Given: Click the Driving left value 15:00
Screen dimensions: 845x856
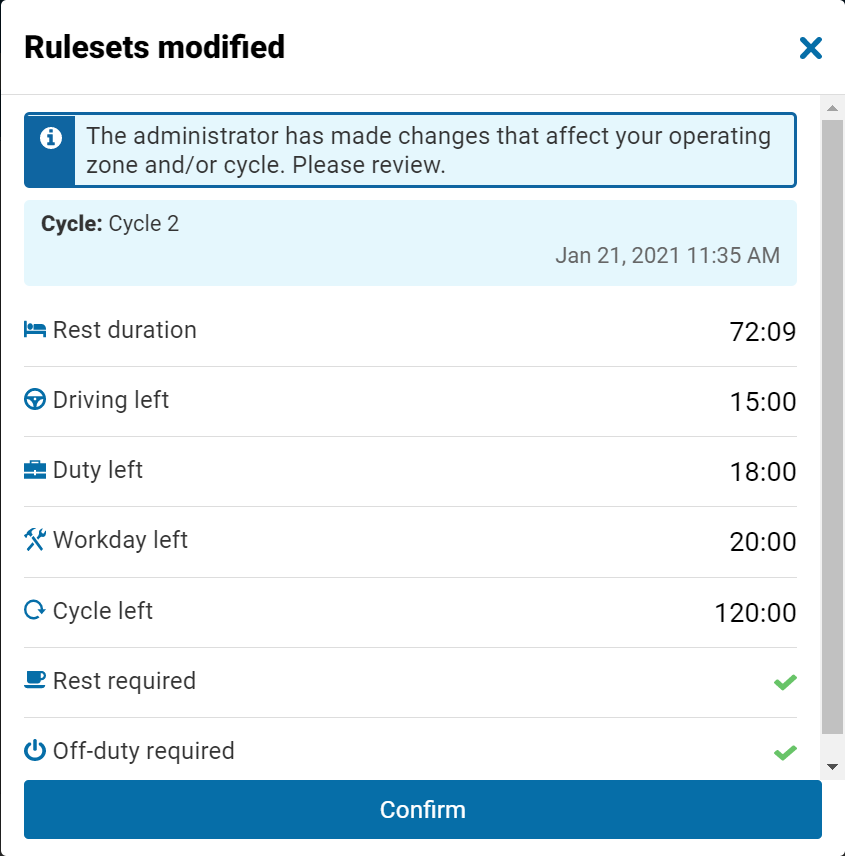Looking at the screenshot, I should pos(763,402).
